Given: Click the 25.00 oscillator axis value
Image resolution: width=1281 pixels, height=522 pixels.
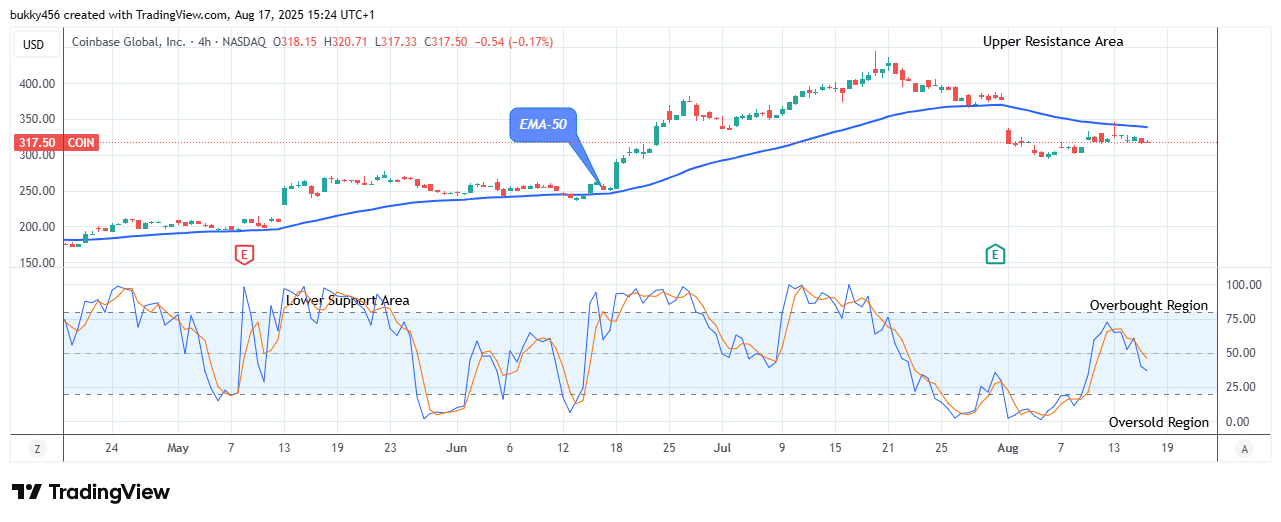Looking at the screenshot, I should pos(1243,387).
